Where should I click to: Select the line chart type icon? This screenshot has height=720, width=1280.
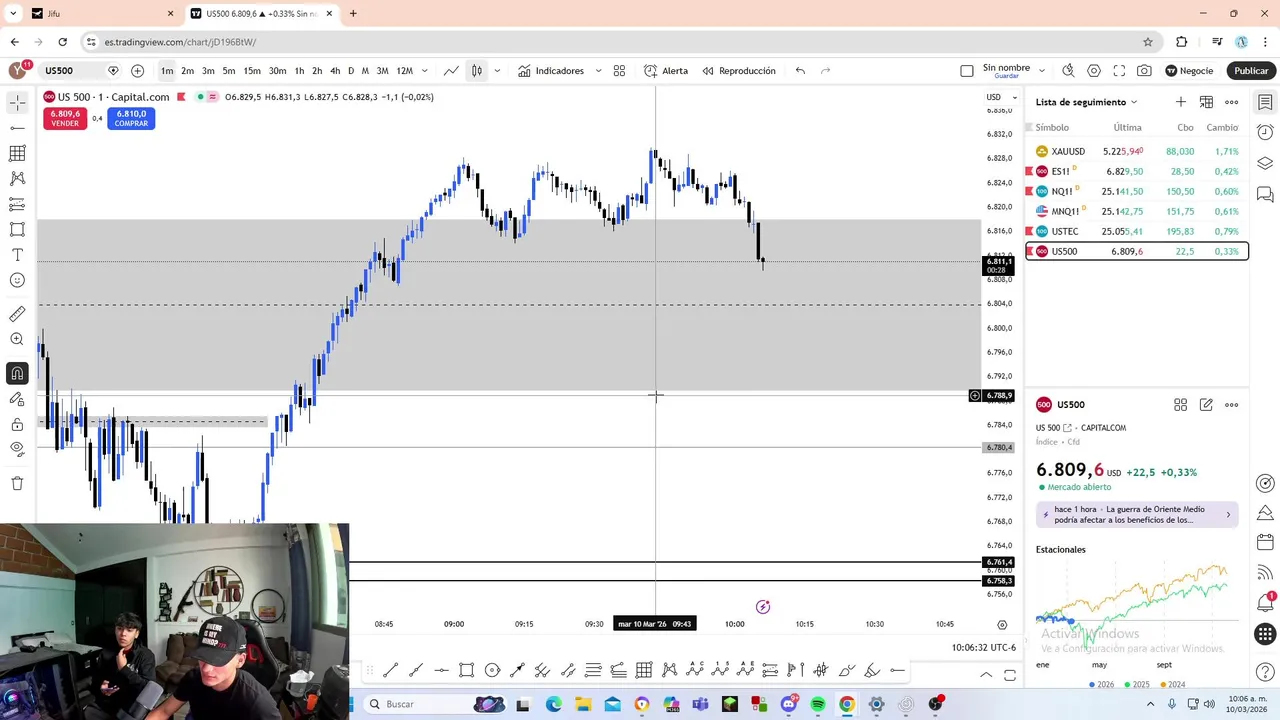tap(452, 71)
